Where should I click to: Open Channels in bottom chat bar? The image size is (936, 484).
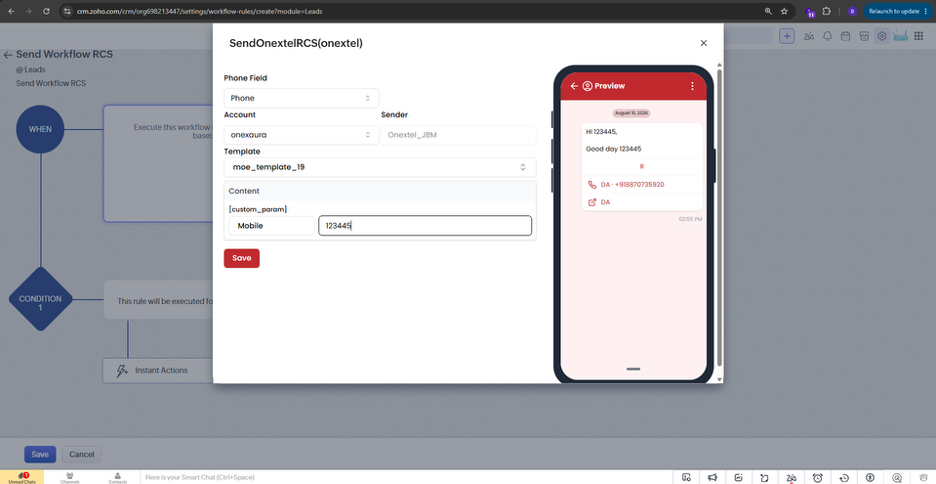click(x=70, y=477)
